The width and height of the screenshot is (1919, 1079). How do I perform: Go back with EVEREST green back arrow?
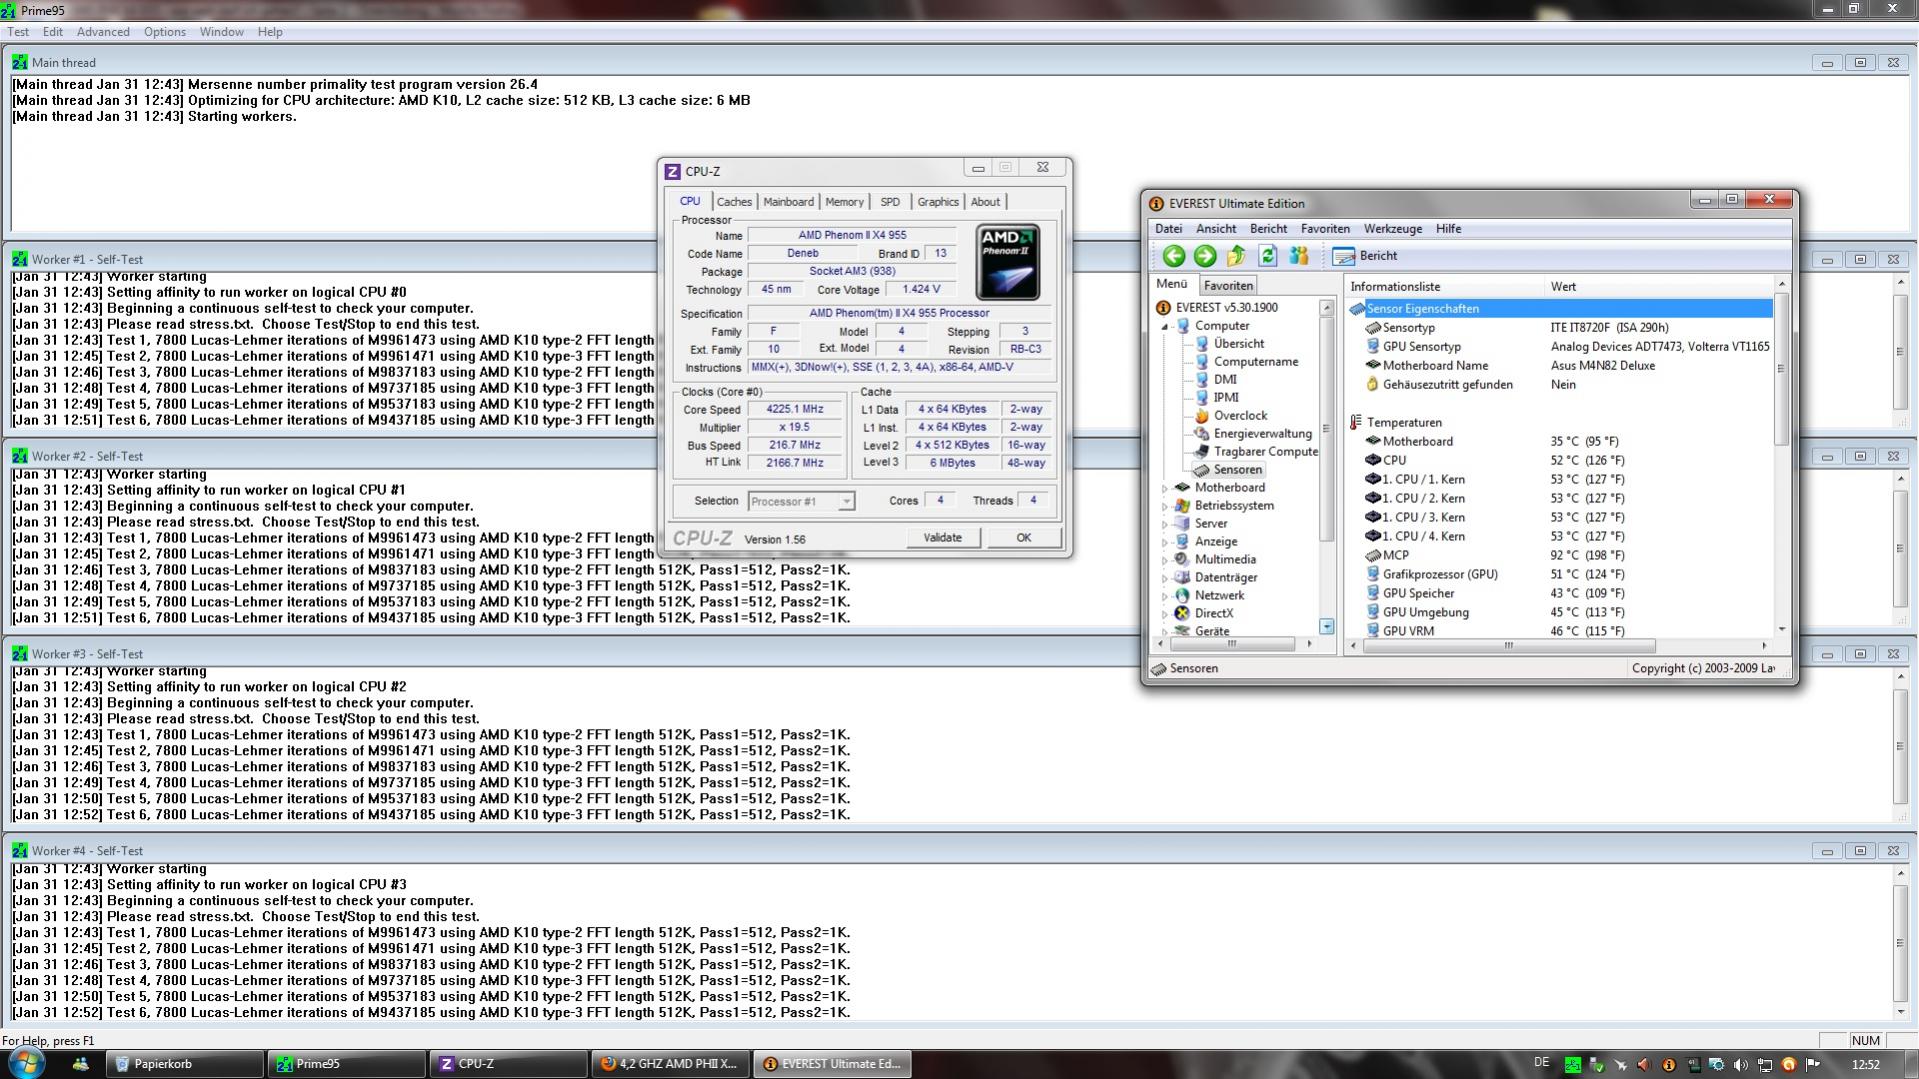pyautogui.click(x=1174, y=256)
